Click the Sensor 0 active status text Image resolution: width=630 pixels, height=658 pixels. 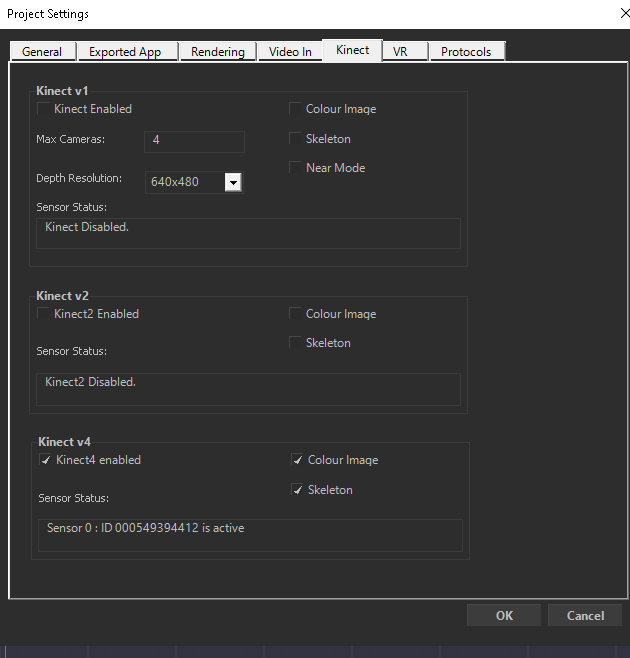(x=145, y=528)
